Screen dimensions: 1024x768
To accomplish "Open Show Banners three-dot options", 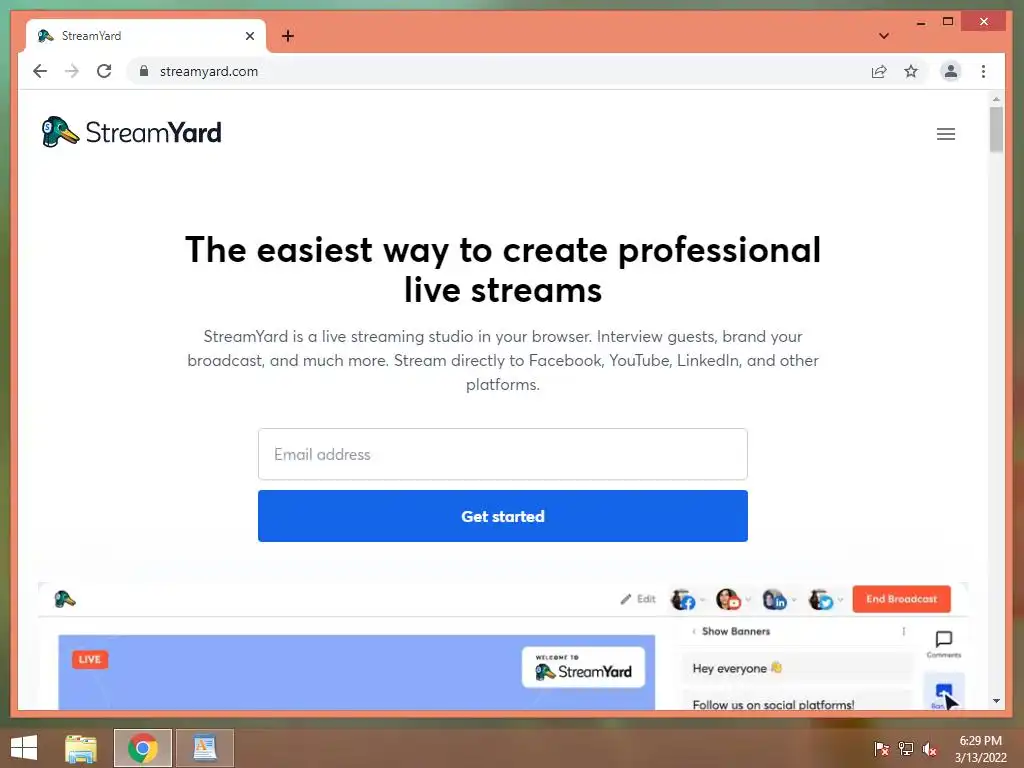I will (x=904, y=632).
